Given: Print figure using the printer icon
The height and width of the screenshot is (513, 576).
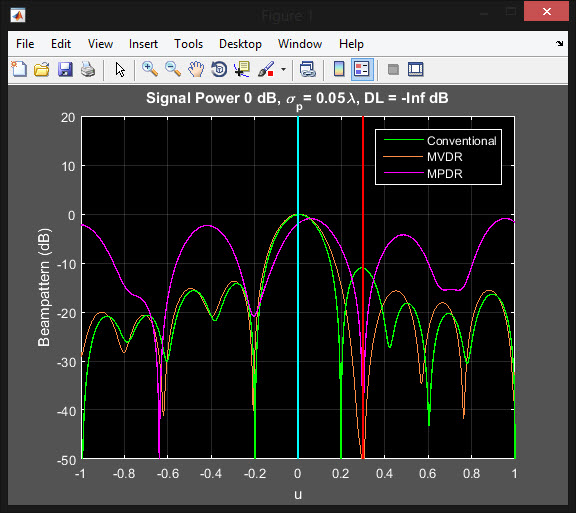Looking at the screenshot, I should pyautogui.click(x=88, y=69).
